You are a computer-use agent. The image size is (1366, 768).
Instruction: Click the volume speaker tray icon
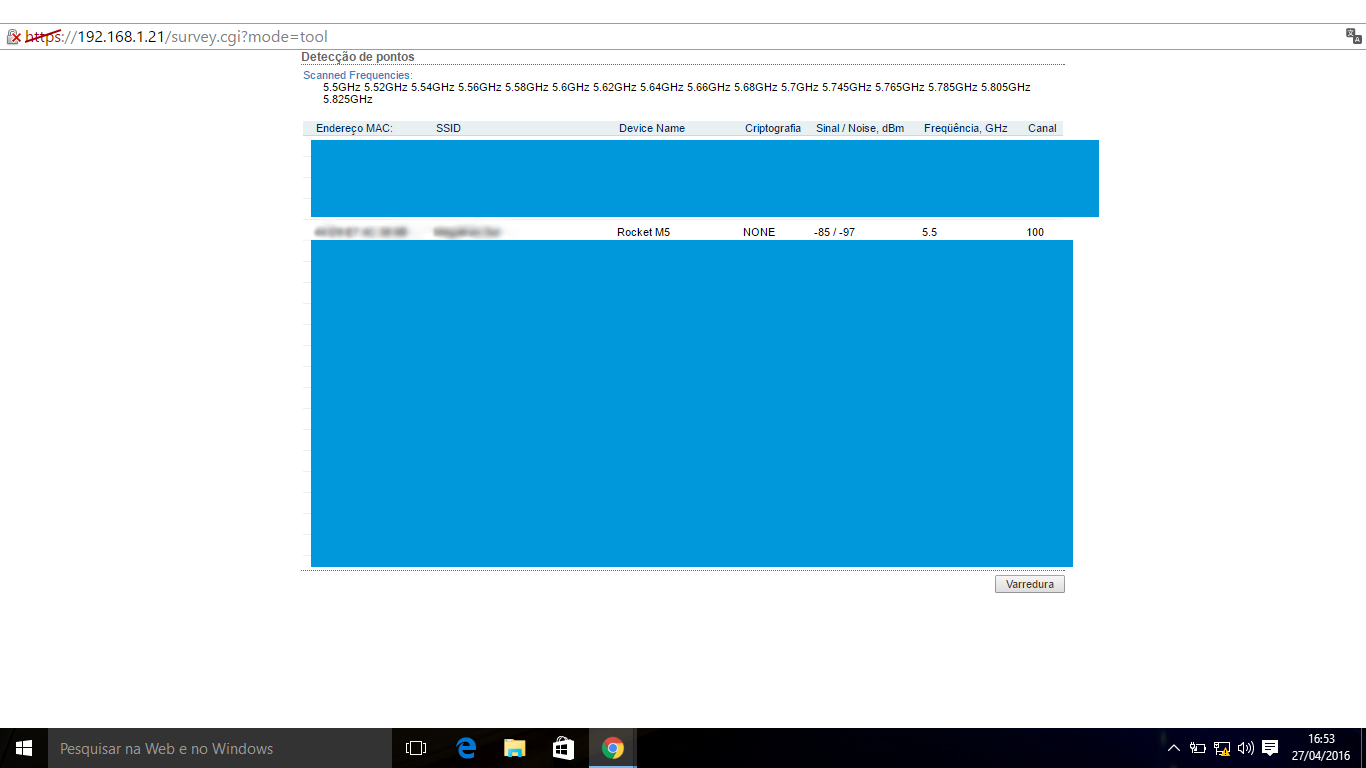tap(1246, 748)
